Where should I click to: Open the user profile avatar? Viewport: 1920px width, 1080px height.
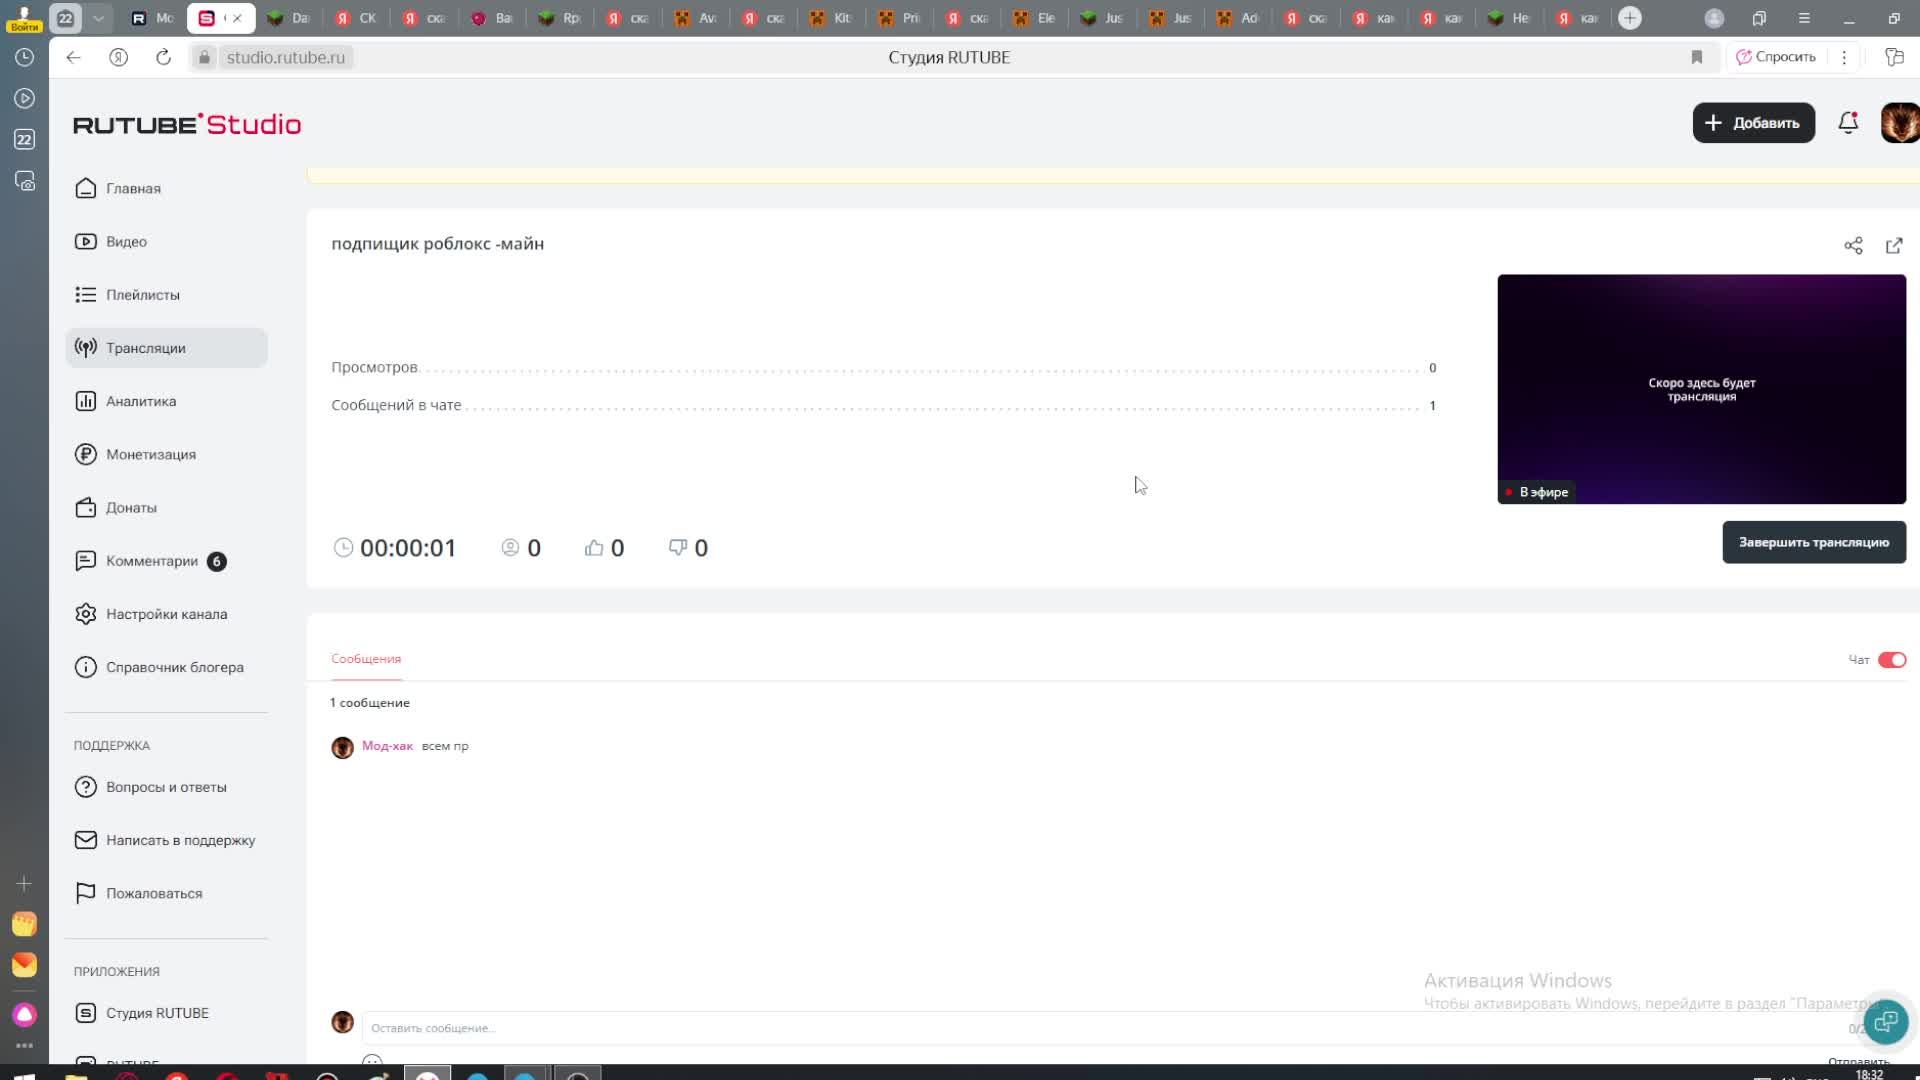1899,123
